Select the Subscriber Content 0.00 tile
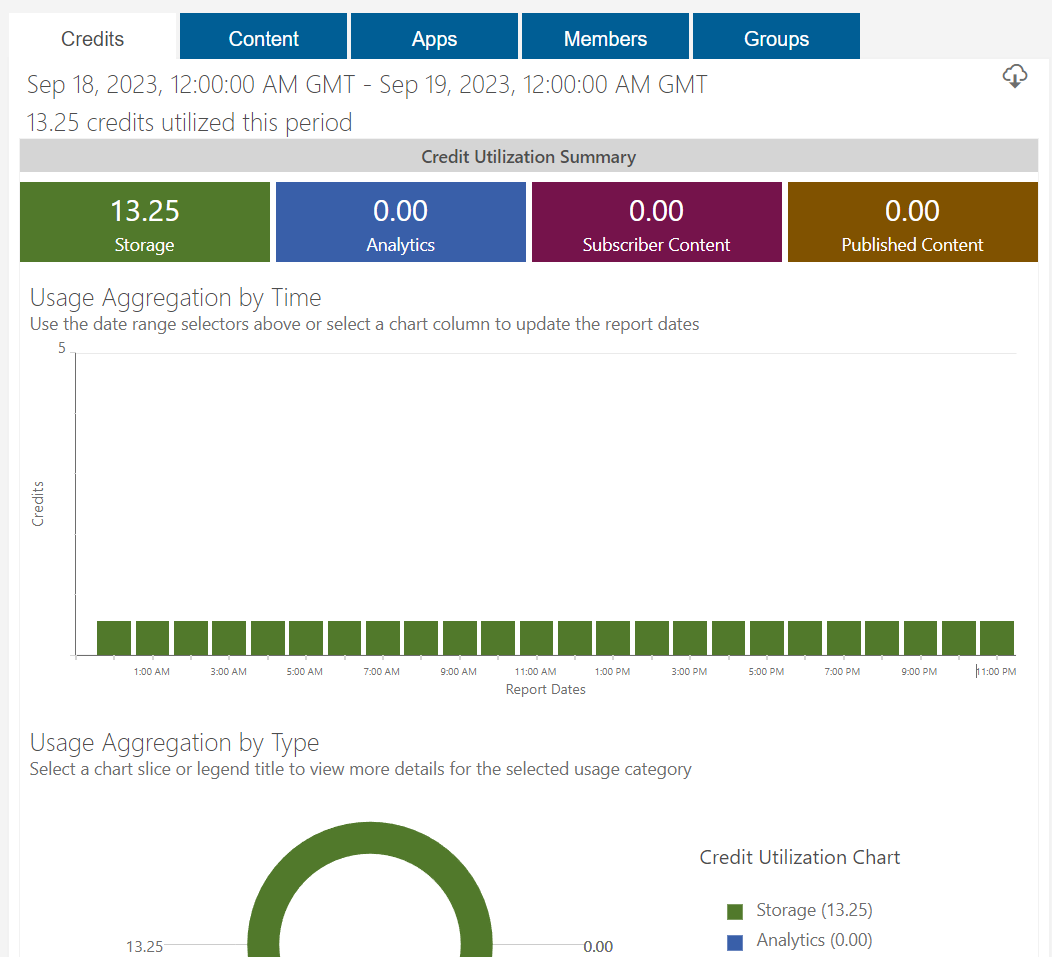This screenshot has height=957, width=1052. (x=657, y=222)
